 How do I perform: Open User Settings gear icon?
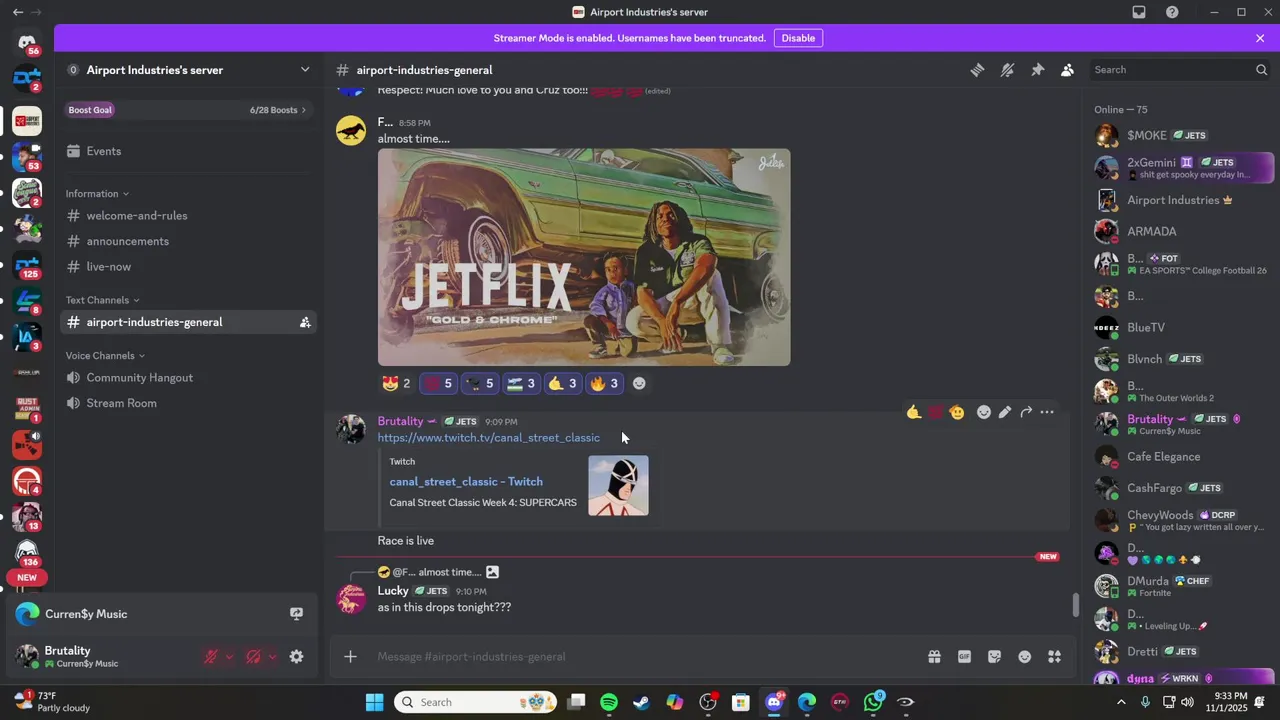coord(296,657)
